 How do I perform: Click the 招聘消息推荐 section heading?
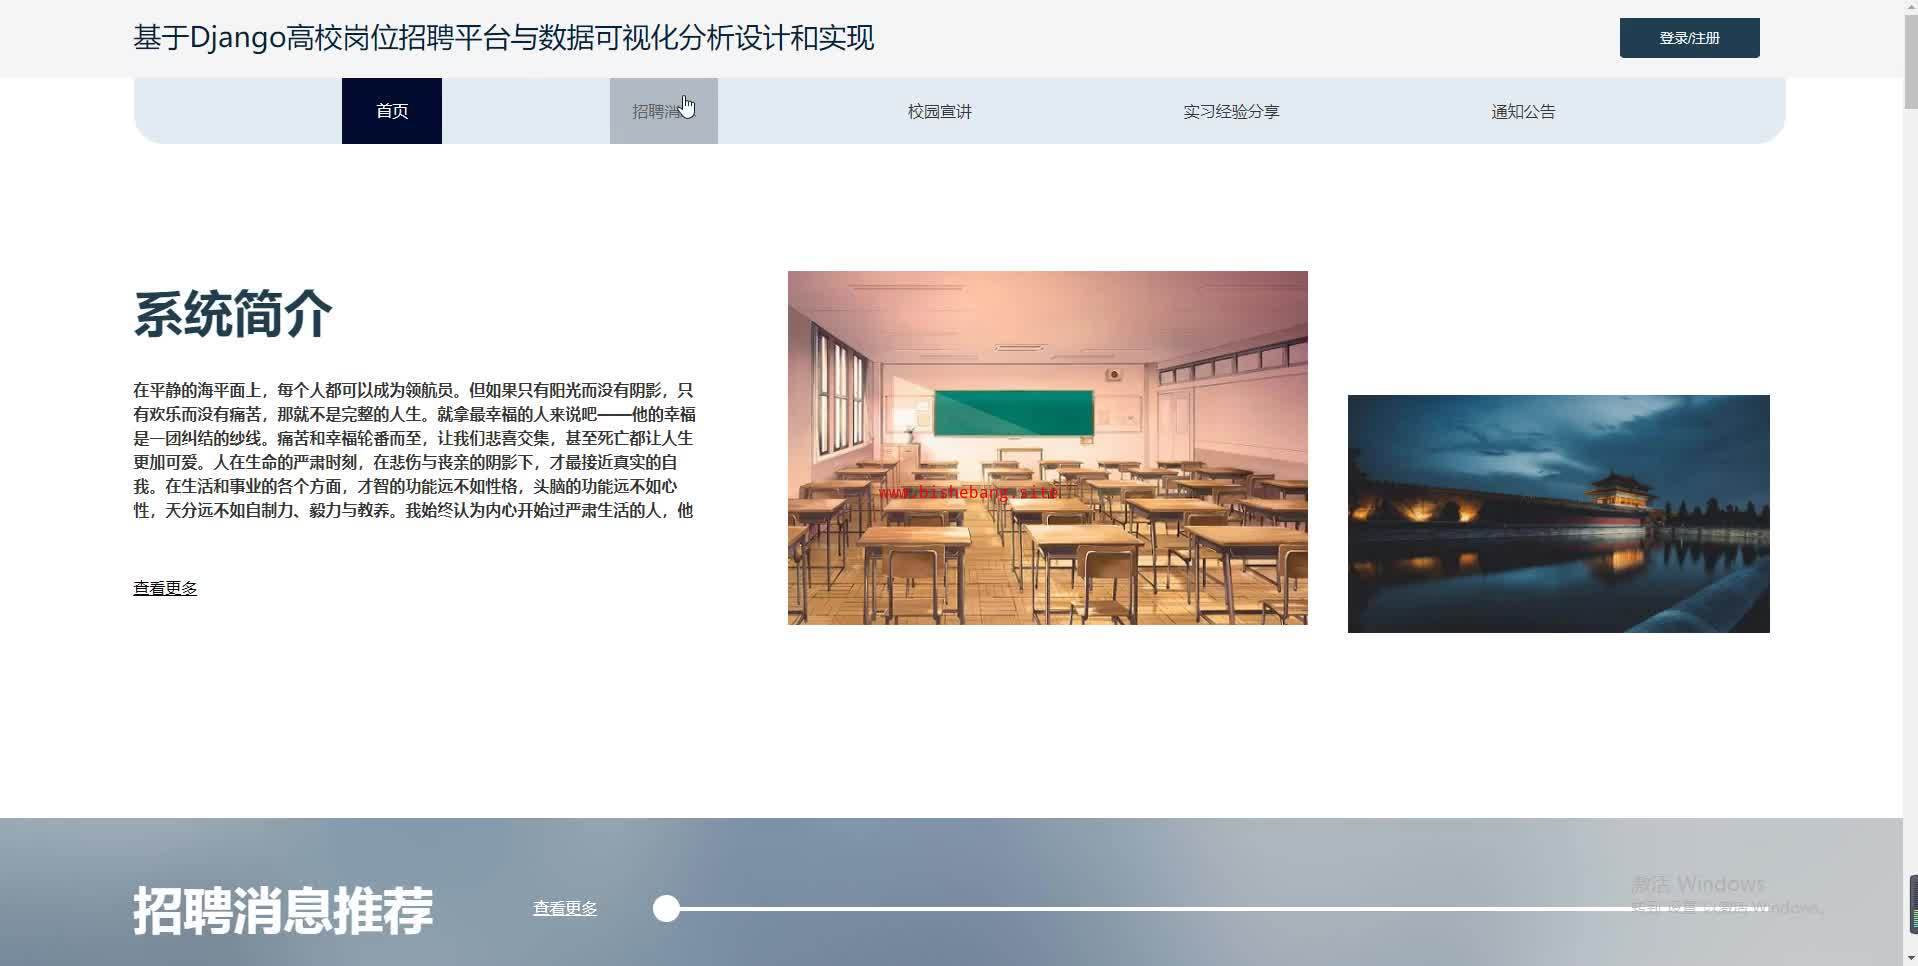tap(283, 910)
